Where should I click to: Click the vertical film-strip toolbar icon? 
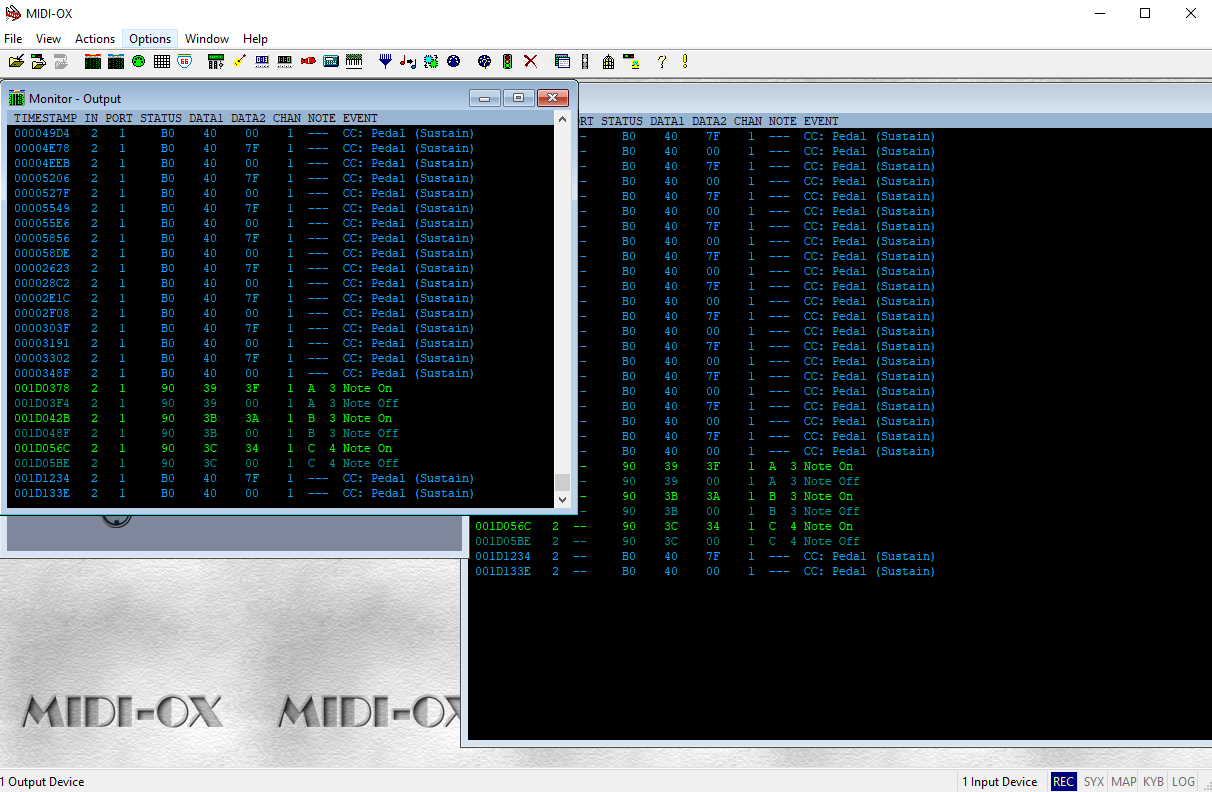585,61
